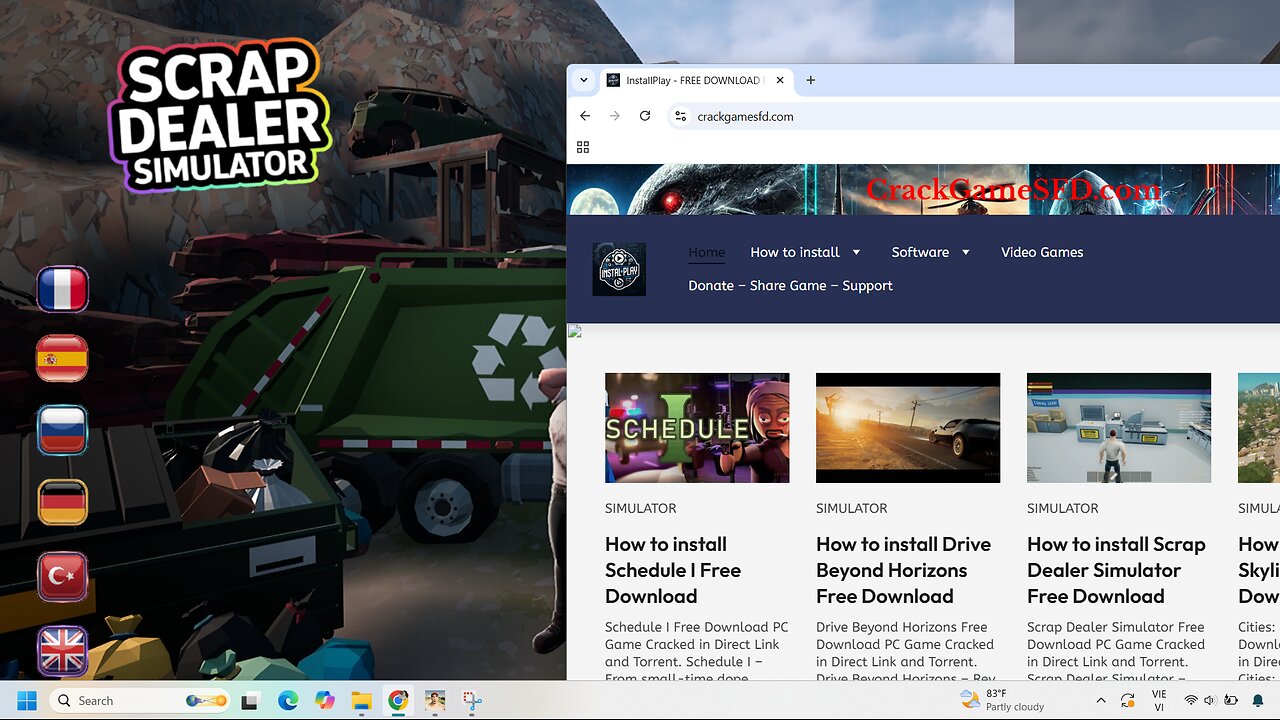
Task: Select the InstallPlay browser tab
Action: coord(697,81)
